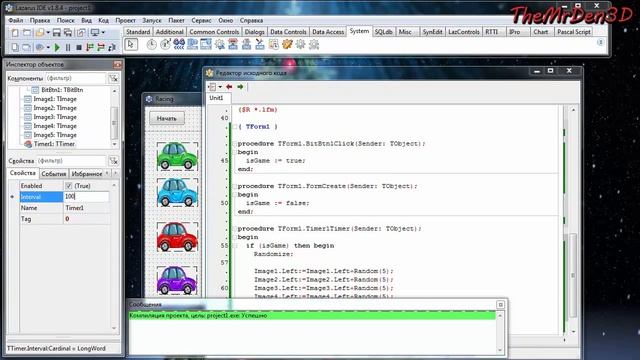Collapse the FormCreate procedure fold

coord(235,186)
